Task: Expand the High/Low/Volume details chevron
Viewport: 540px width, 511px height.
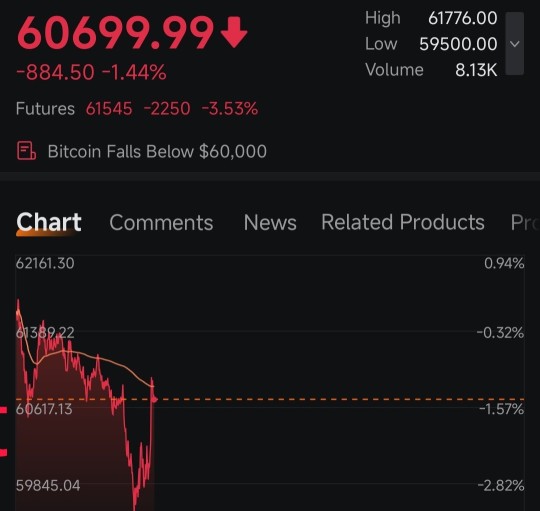Action: coord(515,44)
